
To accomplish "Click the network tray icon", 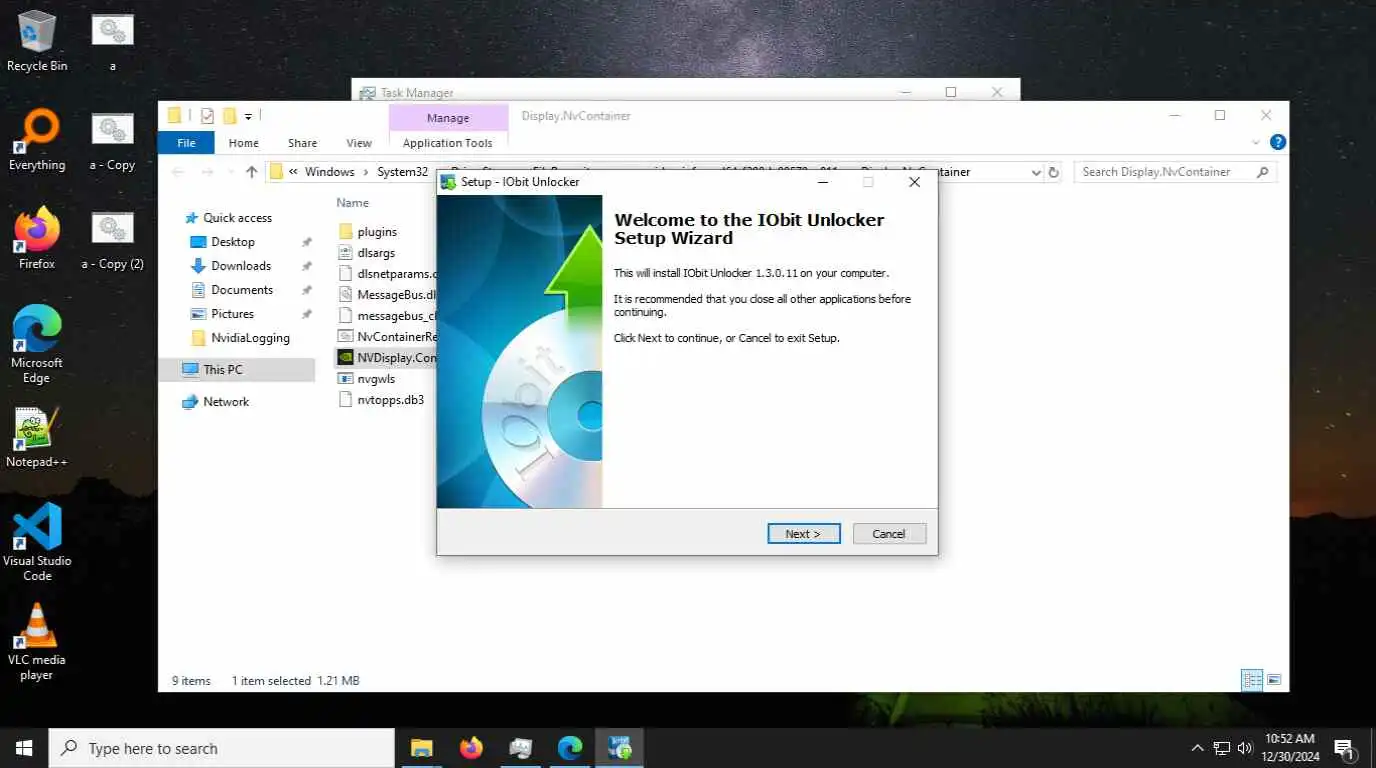I will (1221, 748).
